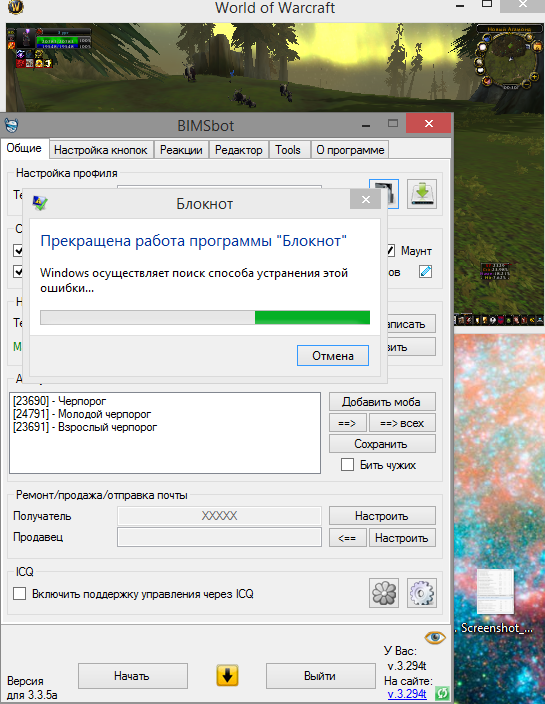The image size is (545, 704).
Task: Enable Бить чужих checkbox
Action: point(347,465)
